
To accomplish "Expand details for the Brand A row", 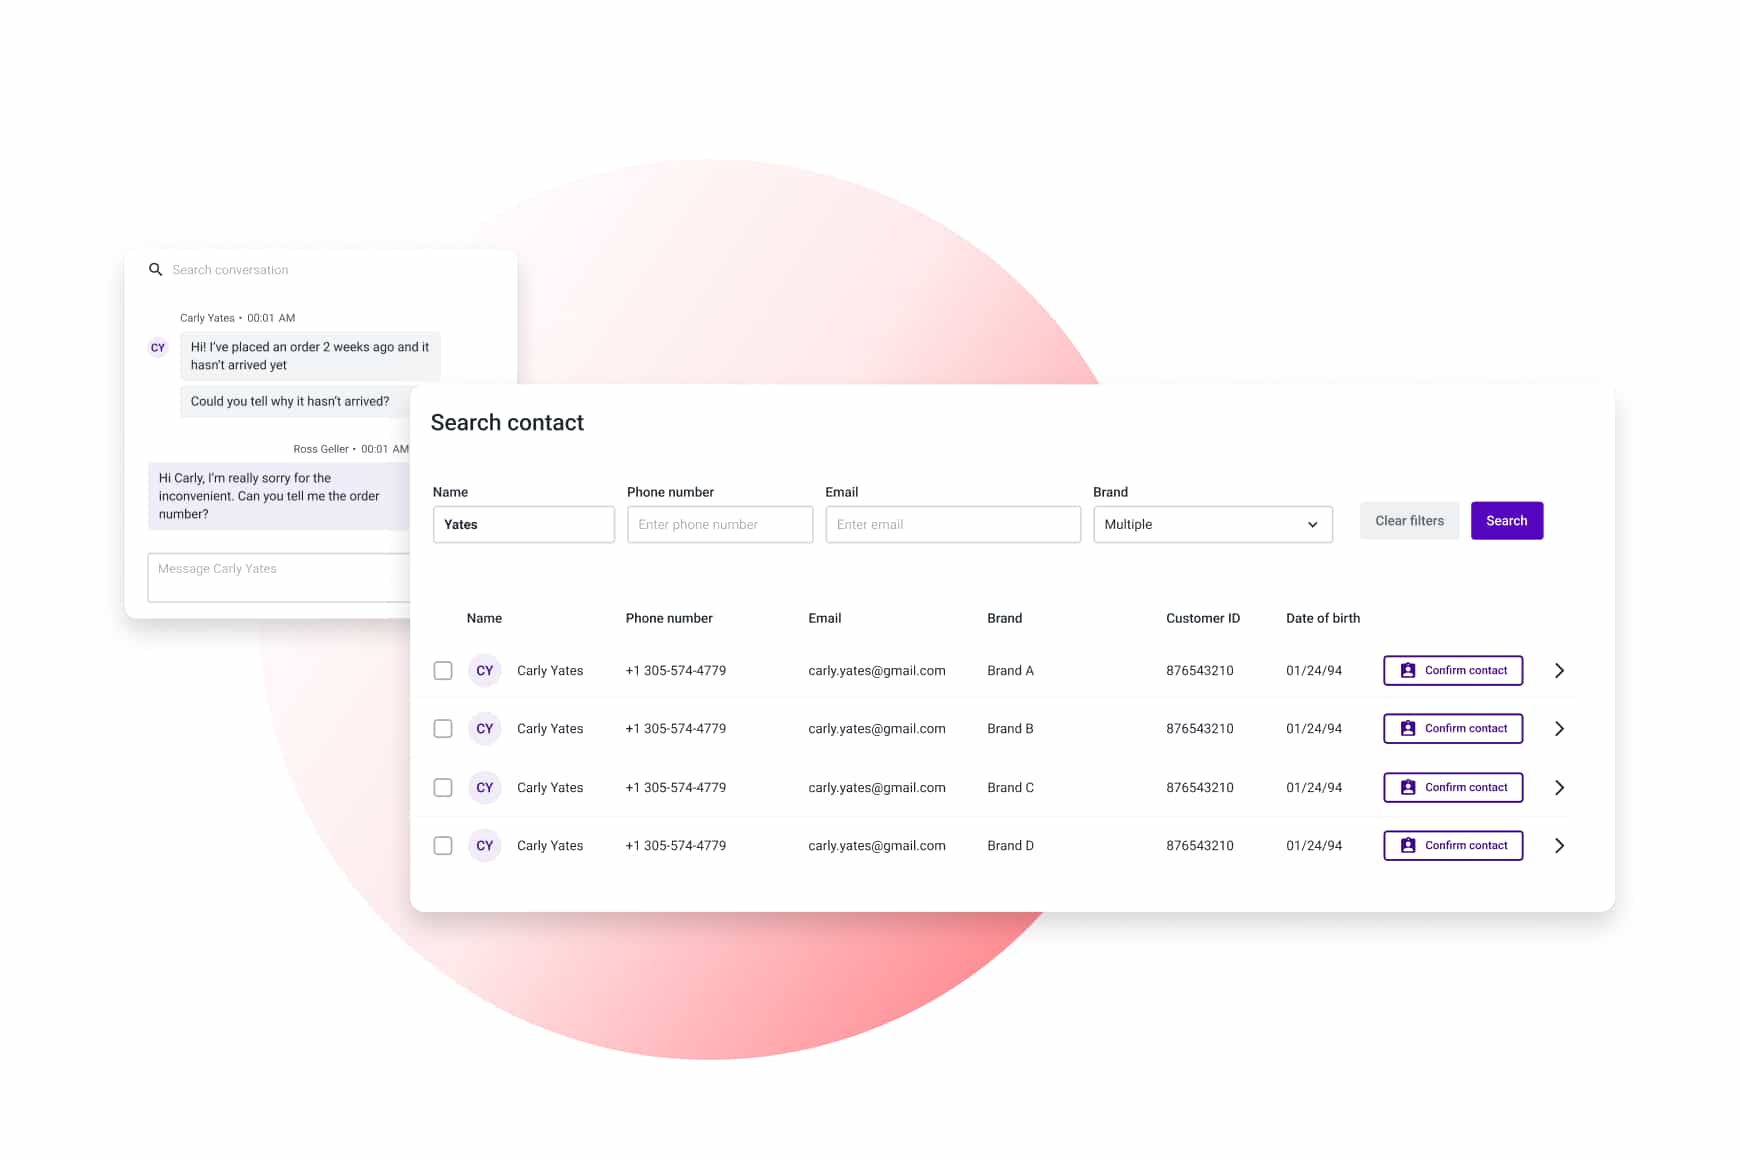I will coord(1558,670).
